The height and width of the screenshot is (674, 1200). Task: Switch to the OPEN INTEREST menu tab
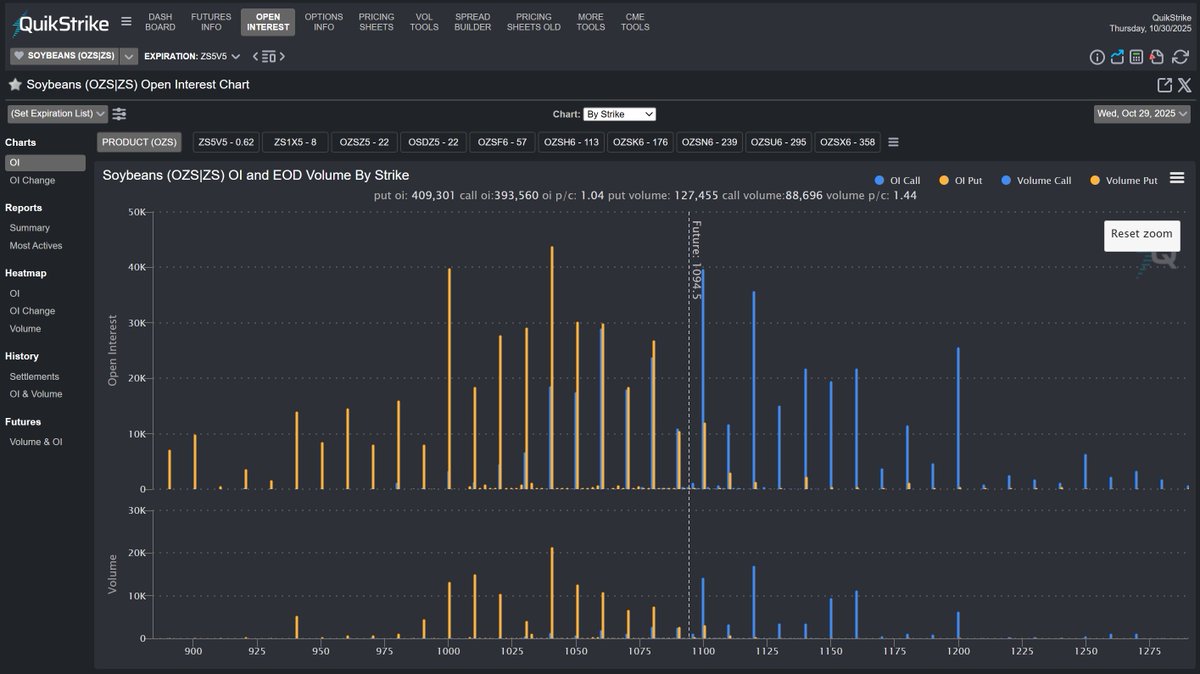coord(267,22)
